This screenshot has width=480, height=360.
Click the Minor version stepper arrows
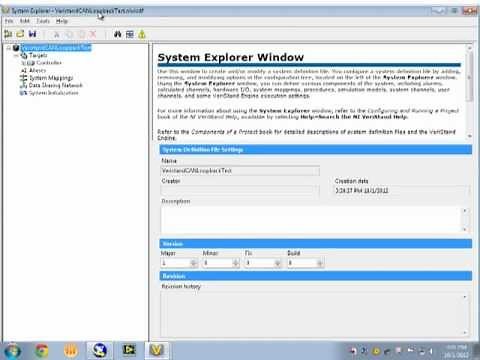(x=236, y=263)
